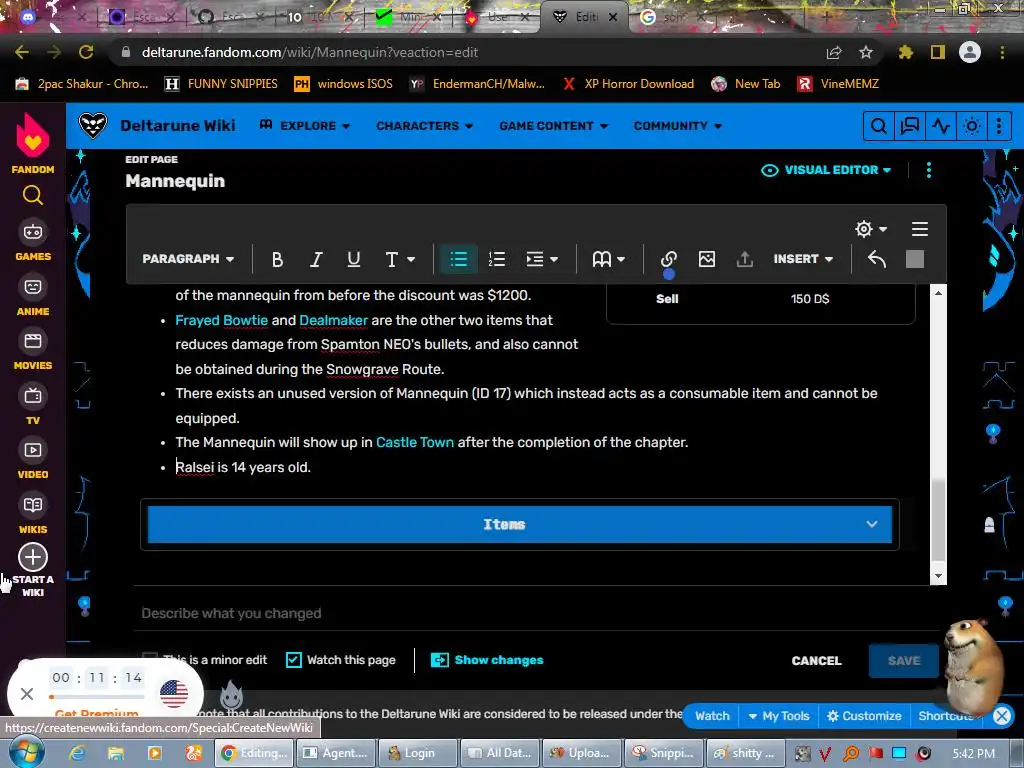Open the page options hamburger menu
The width and height of the screenshot is (1024, 768).
920,229
